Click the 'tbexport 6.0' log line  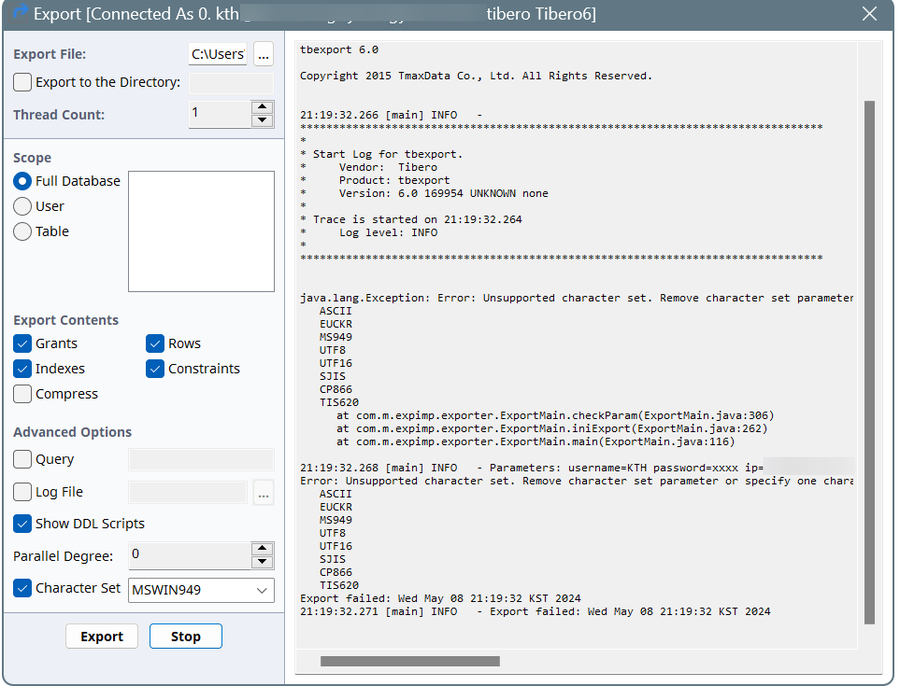(x=339, y=50)
